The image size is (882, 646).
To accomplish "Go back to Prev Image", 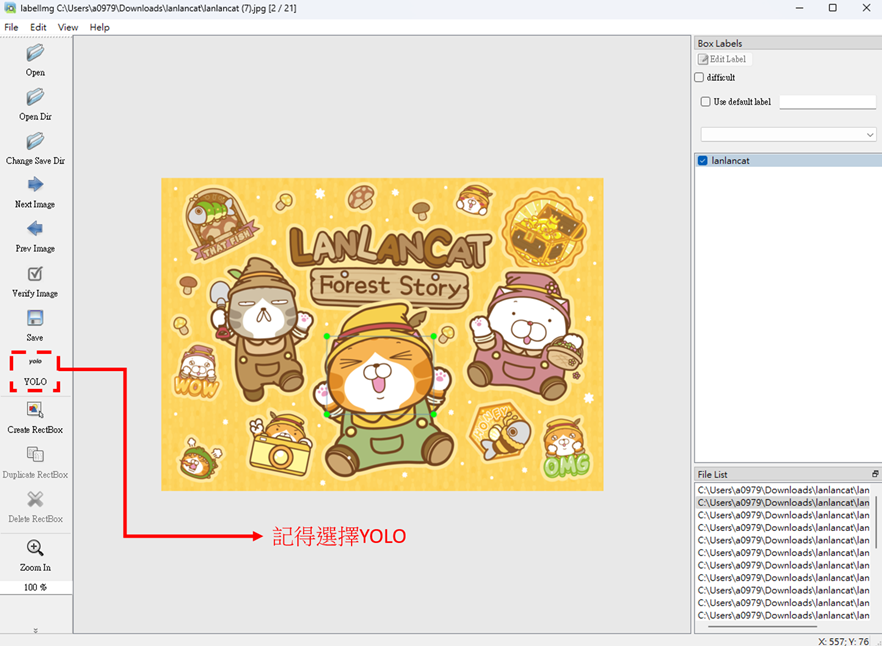I will pos(35,236).
